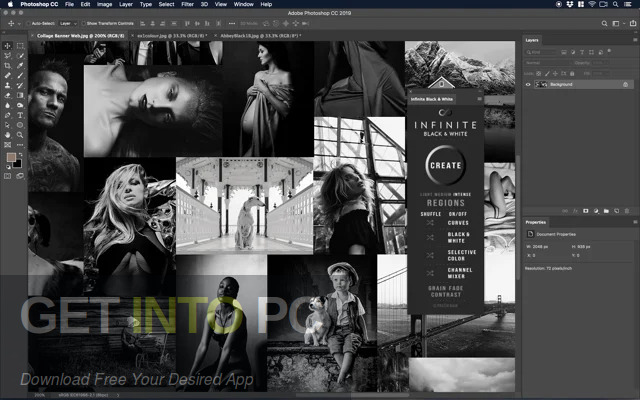Select the Hand tool
The height and width of the screenshot is (400, 640).
coord(8,135)
